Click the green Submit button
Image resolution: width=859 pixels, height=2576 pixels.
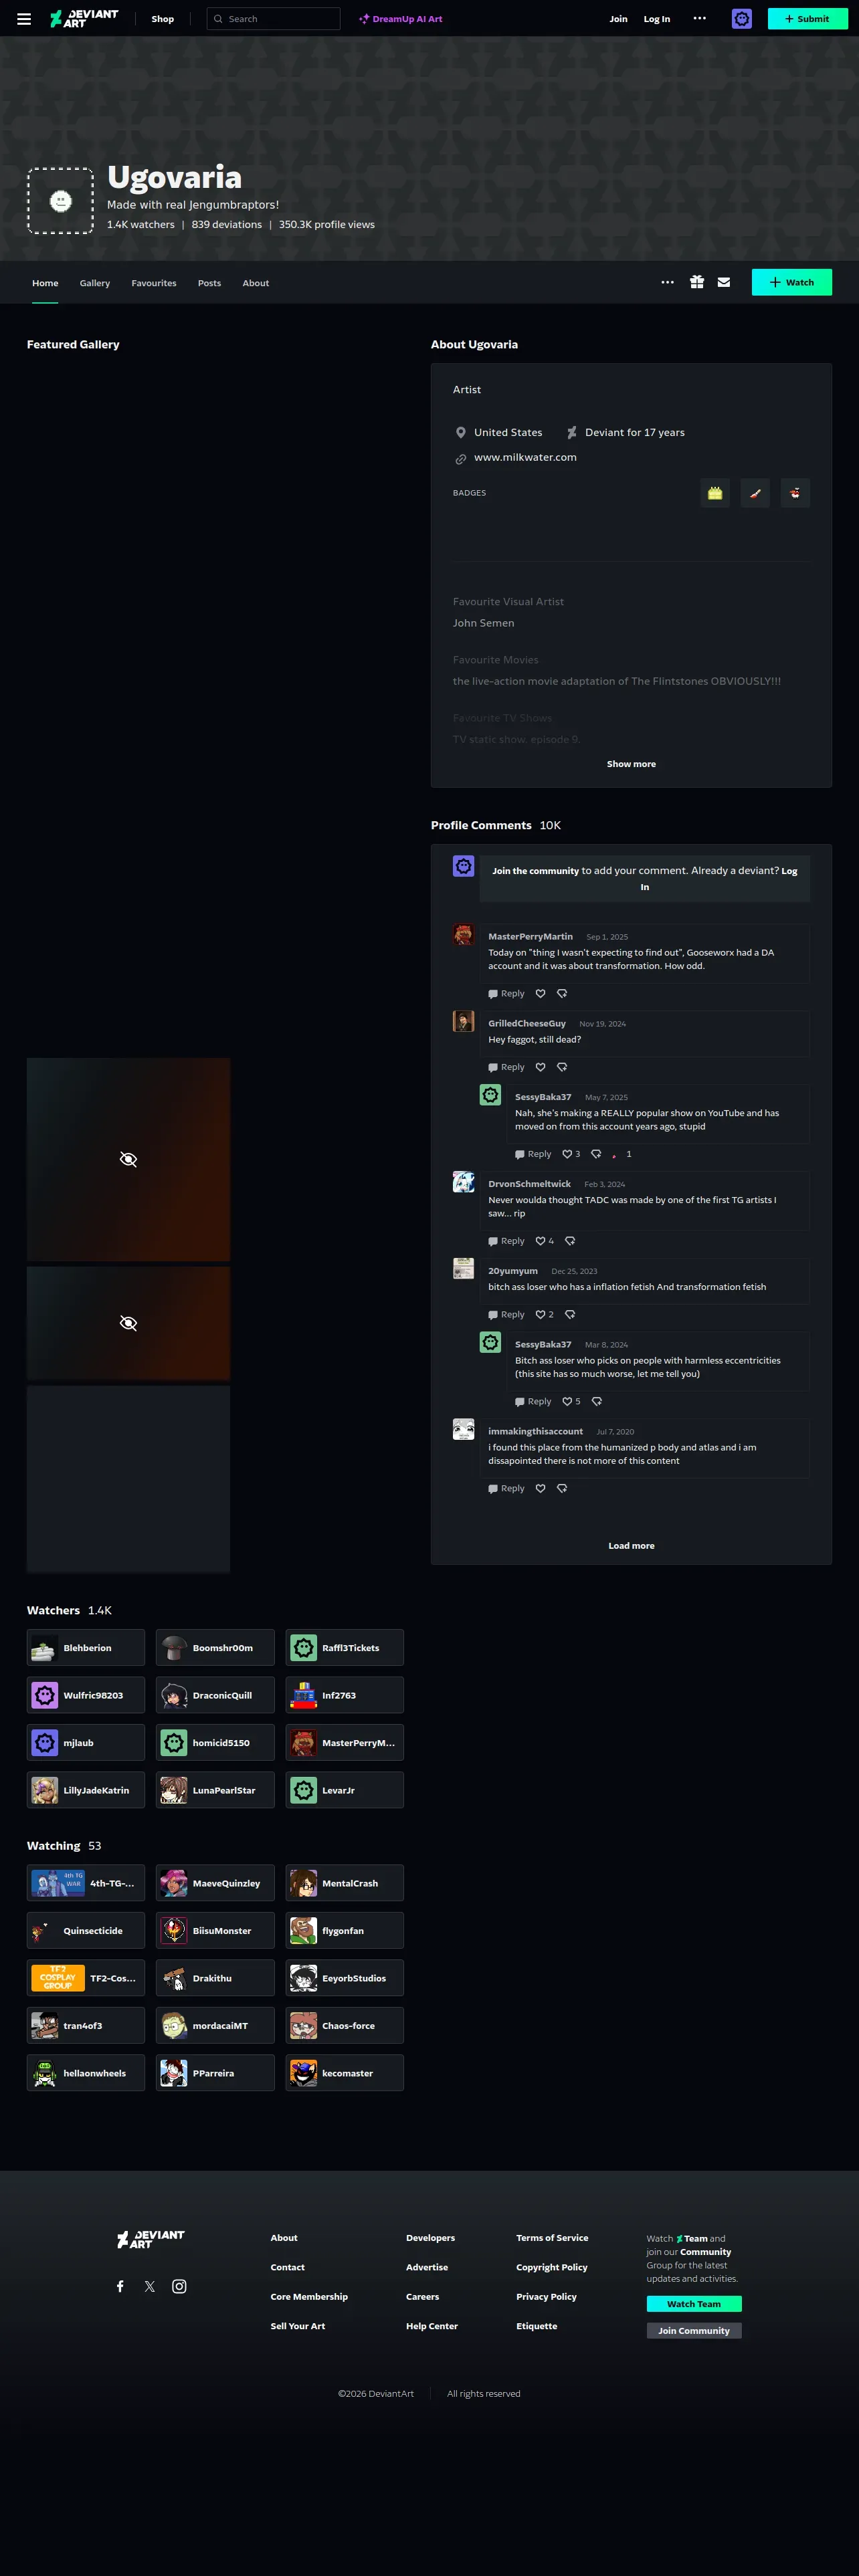(807, 19)
